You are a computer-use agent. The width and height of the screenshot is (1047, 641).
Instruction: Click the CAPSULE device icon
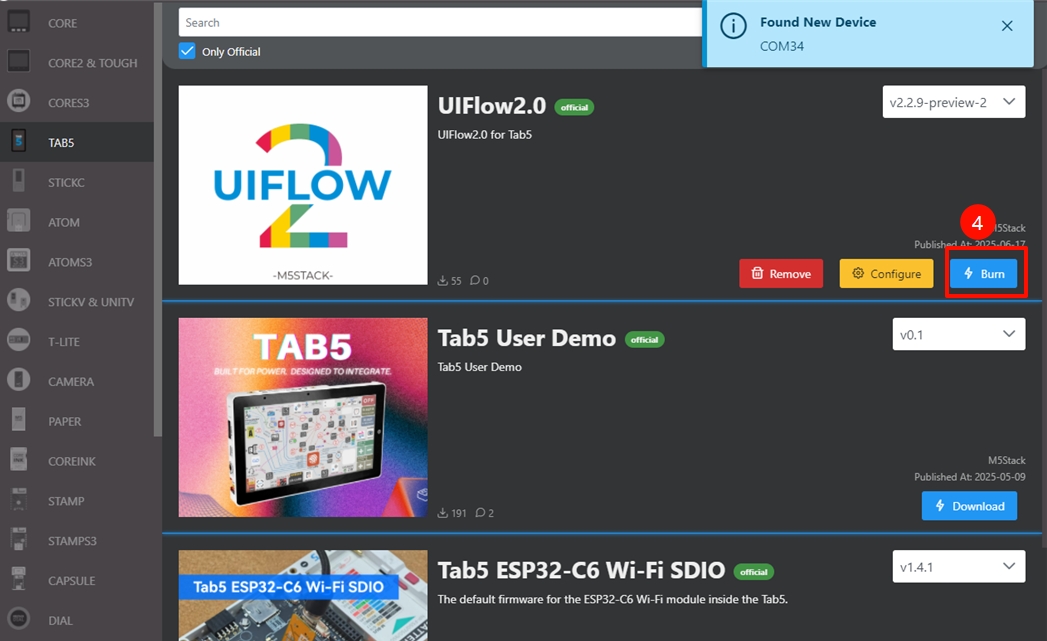pyautogui.click(x=19, y=580)
